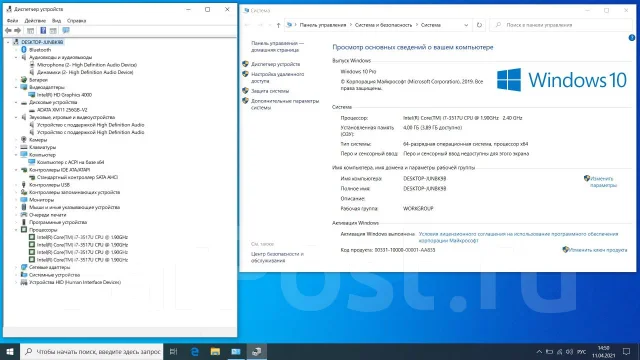Collapse the Видеоадаптеры node
The width and height of the screenshot is (640, 360).
point(16,87)
